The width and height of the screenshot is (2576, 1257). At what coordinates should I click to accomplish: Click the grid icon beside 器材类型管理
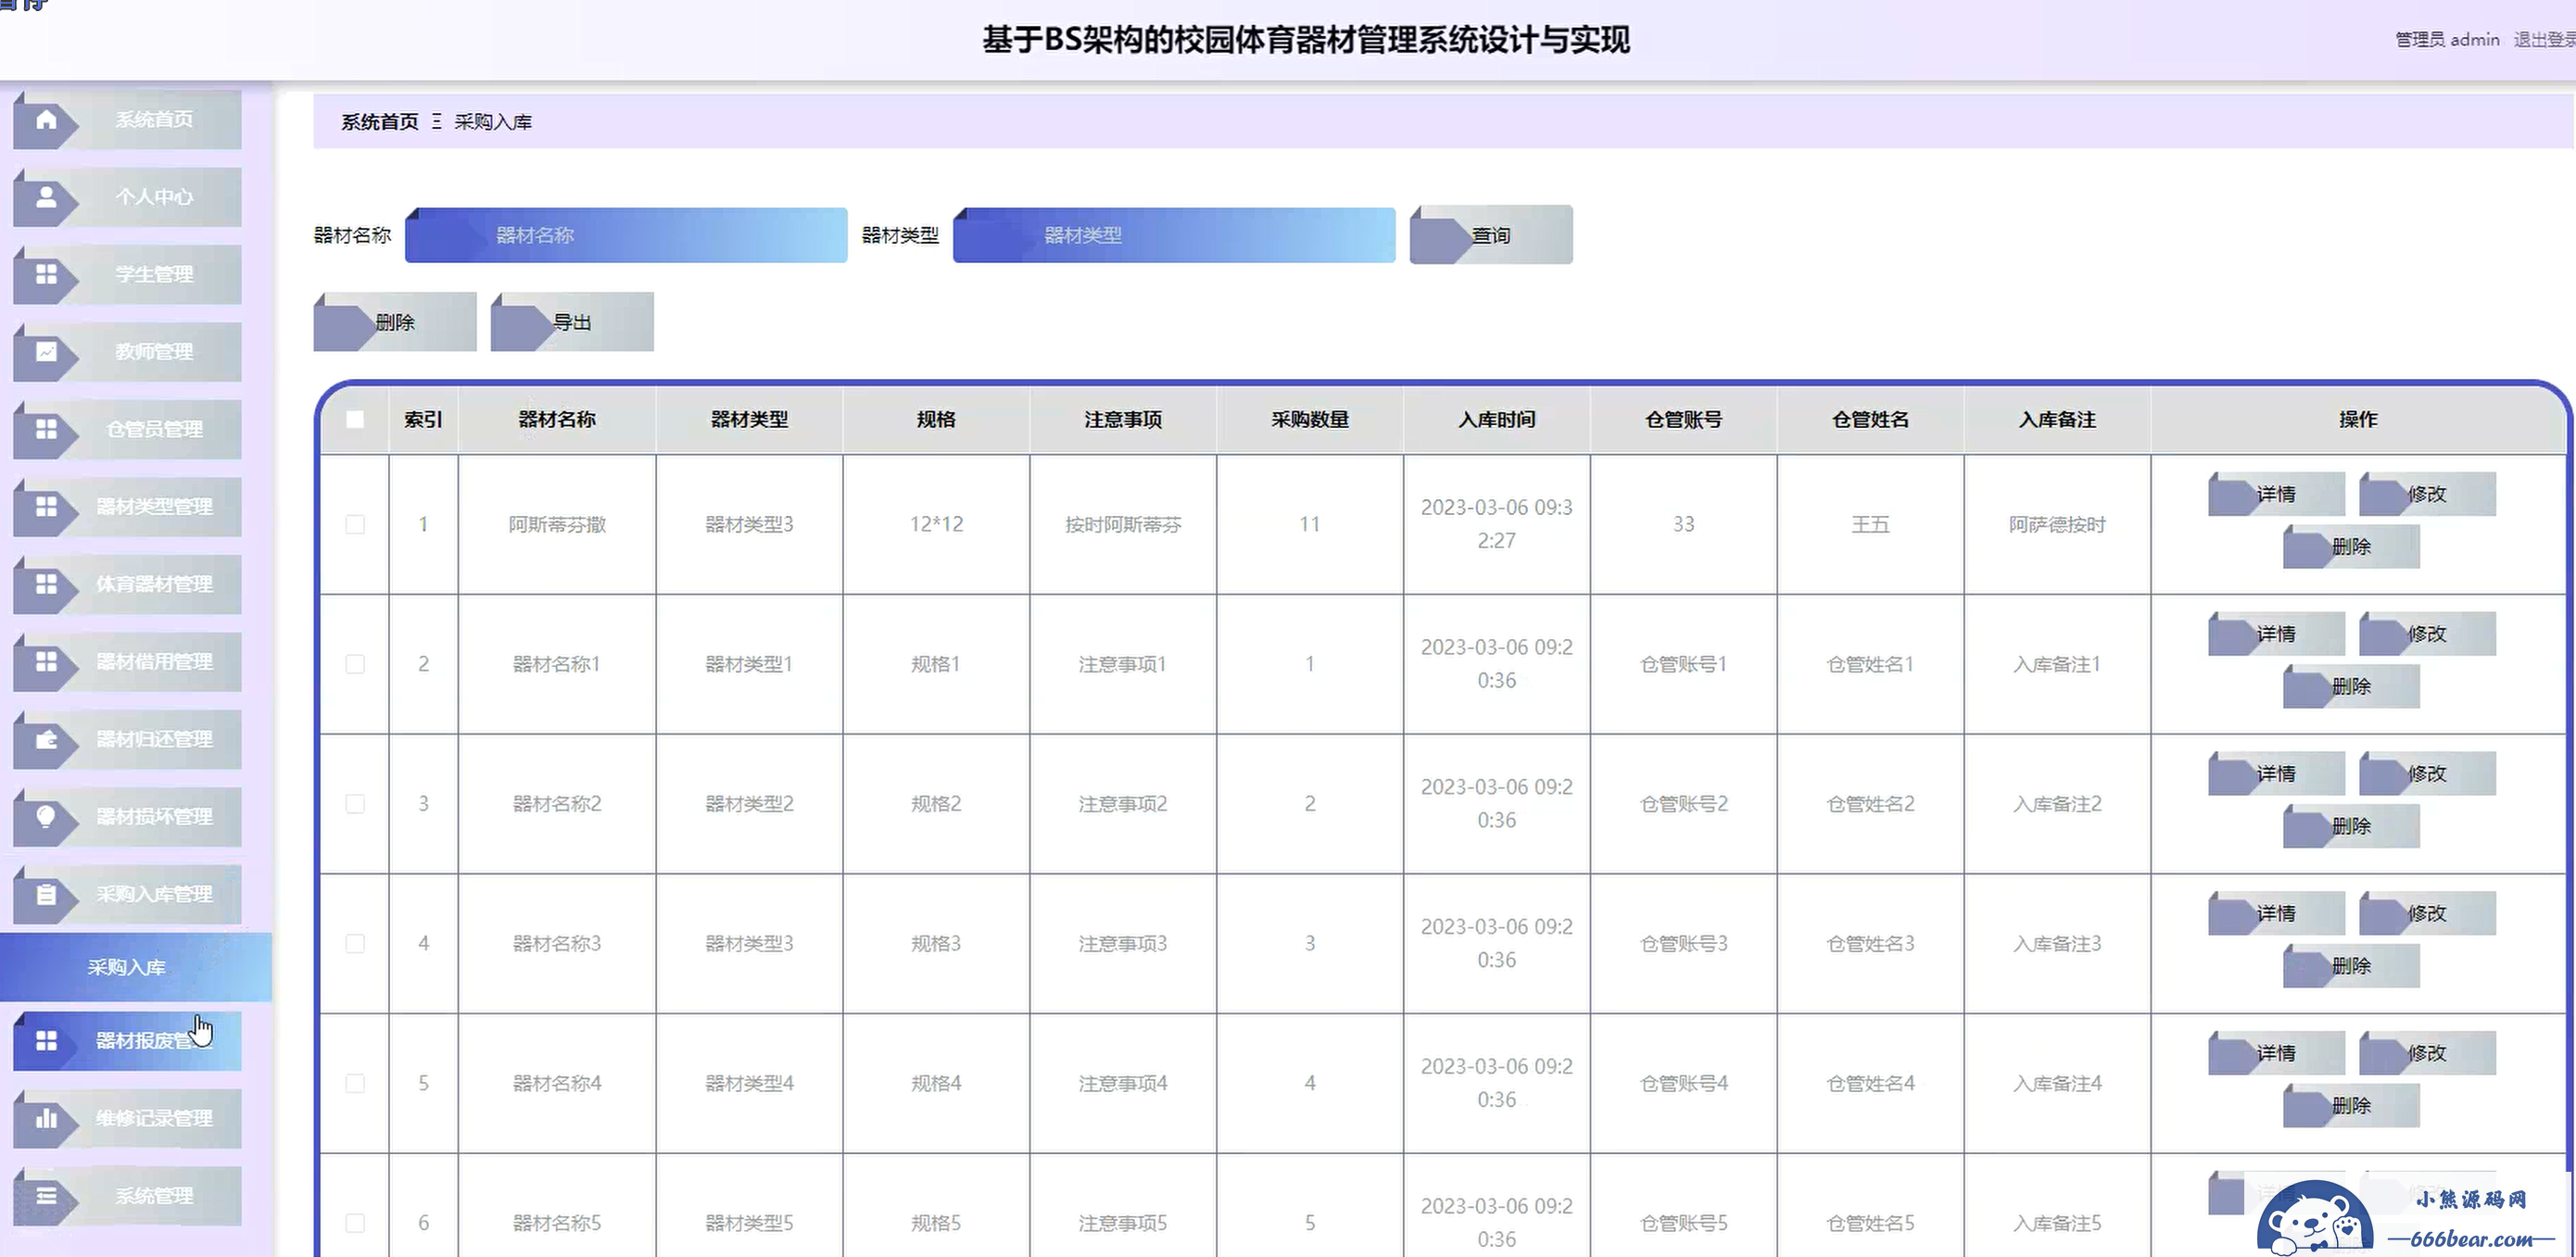(x=46, y=507)
